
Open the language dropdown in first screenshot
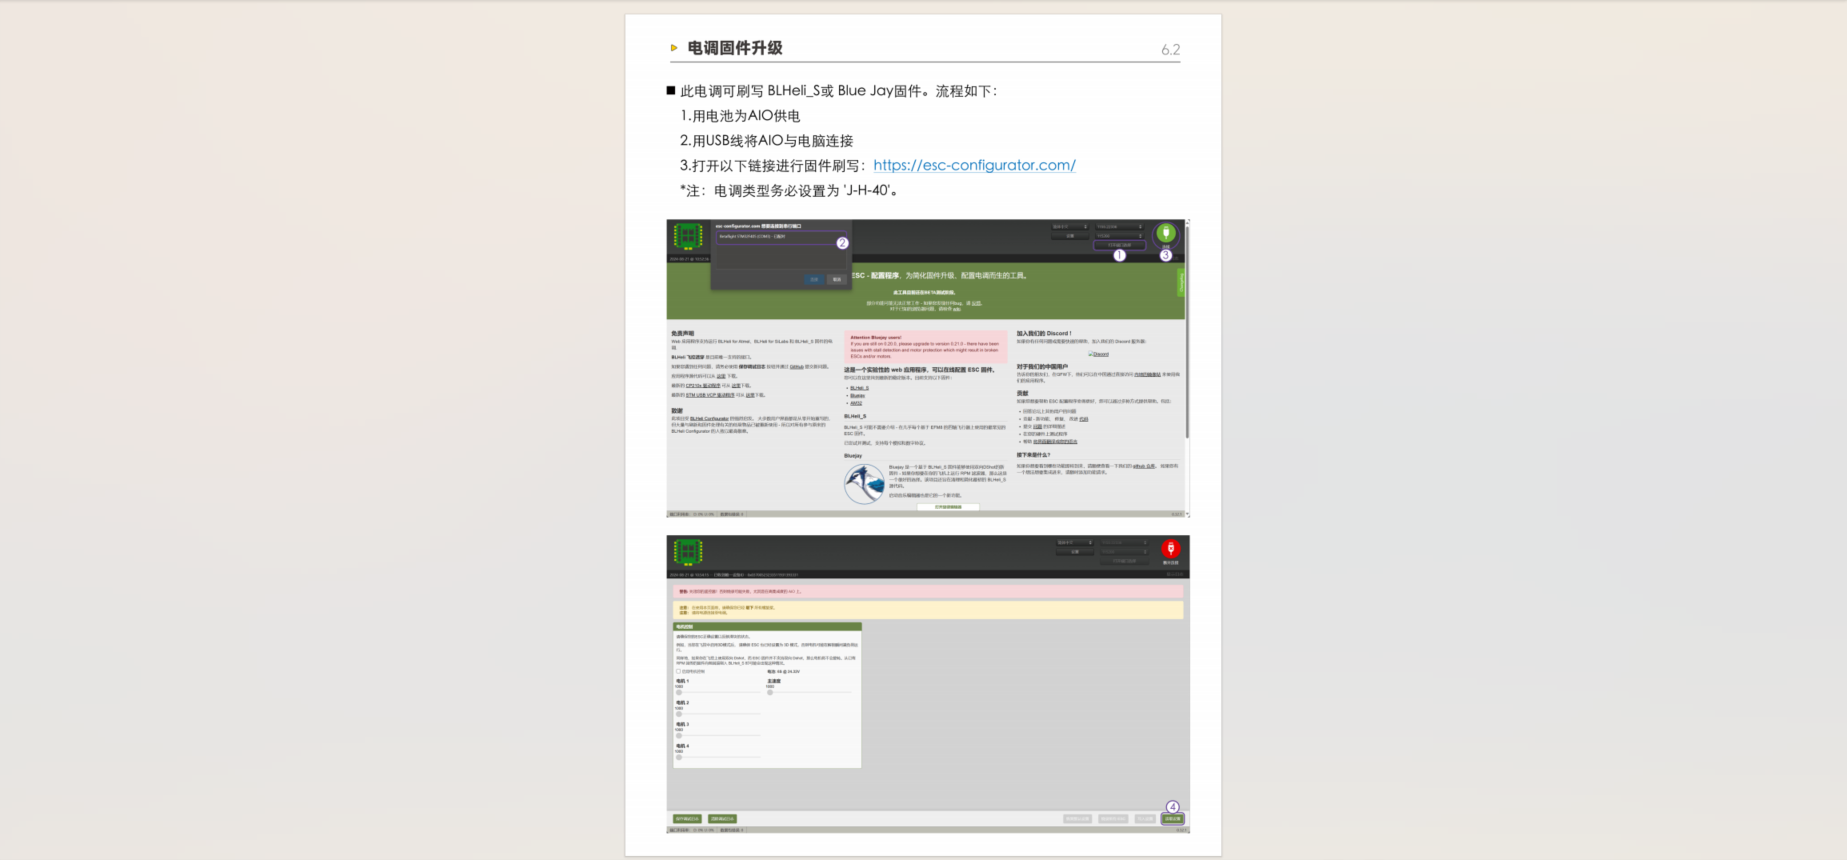click(1069, 227)
